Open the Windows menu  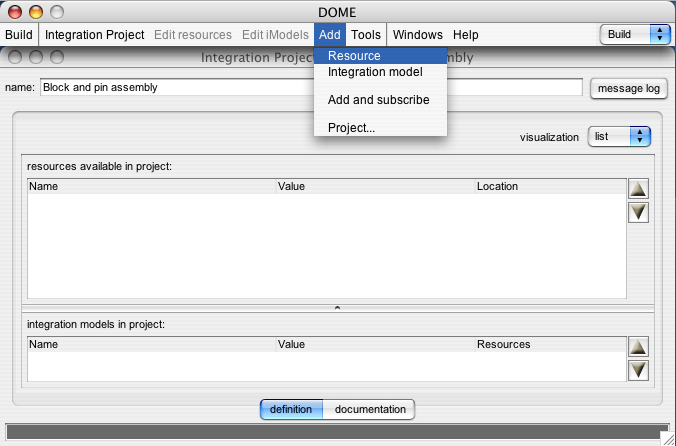417,34
